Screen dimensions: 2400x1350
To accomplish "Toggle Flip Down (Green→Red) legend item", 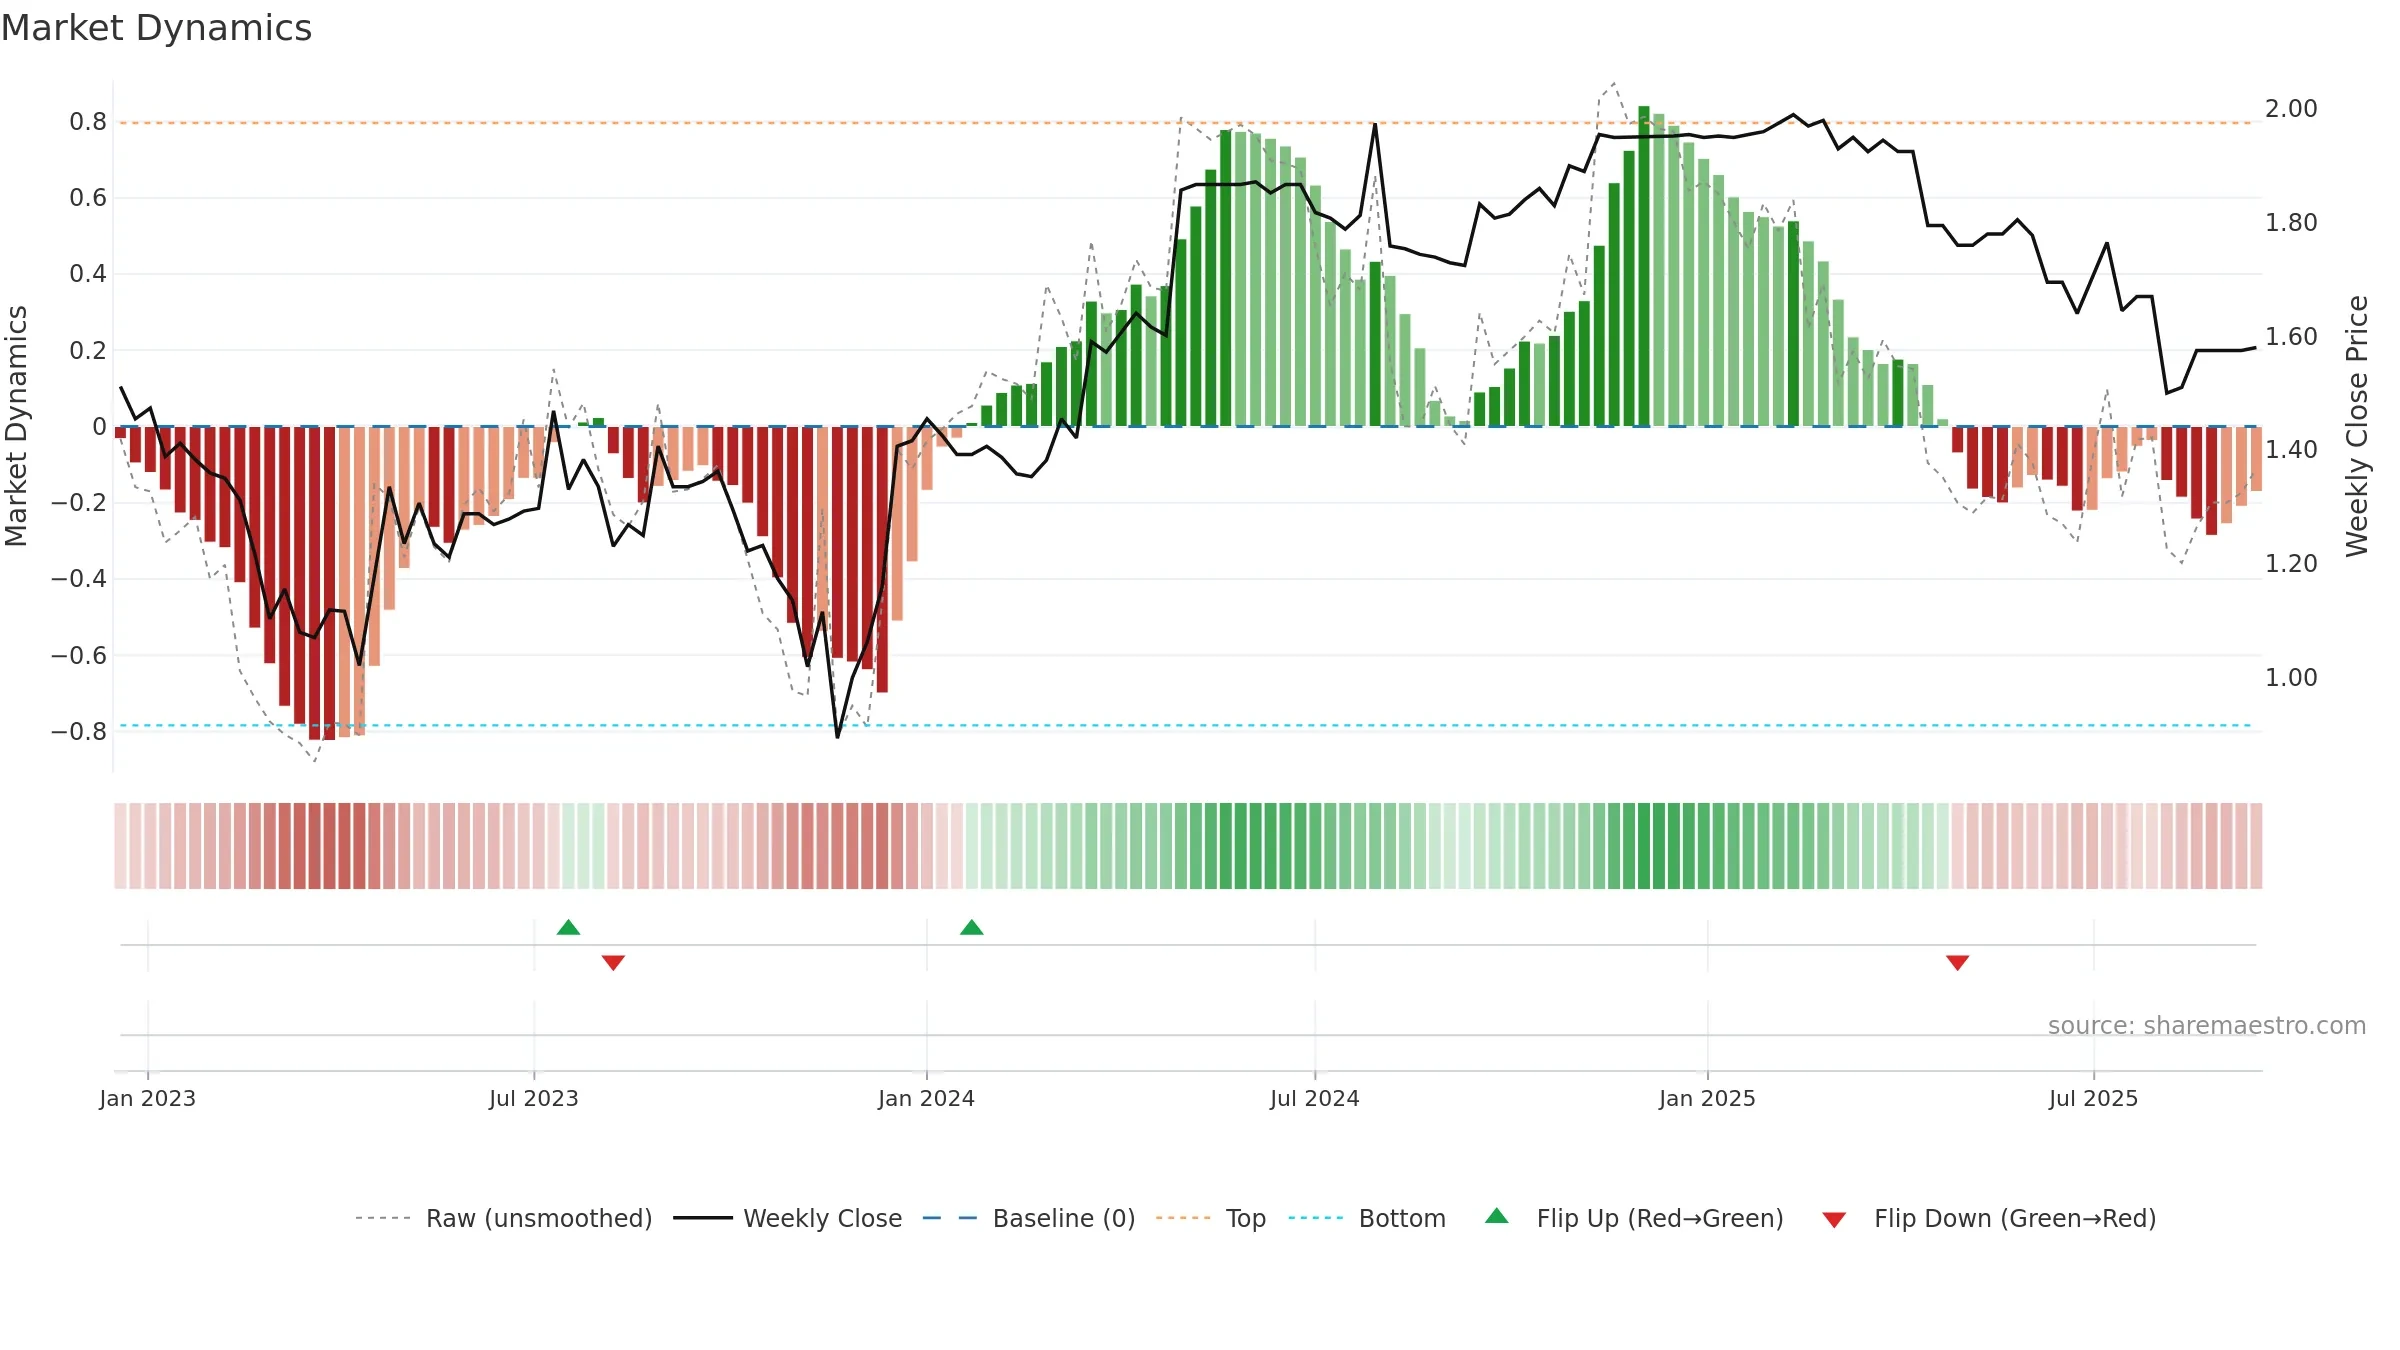I will pos(1989,1218).
